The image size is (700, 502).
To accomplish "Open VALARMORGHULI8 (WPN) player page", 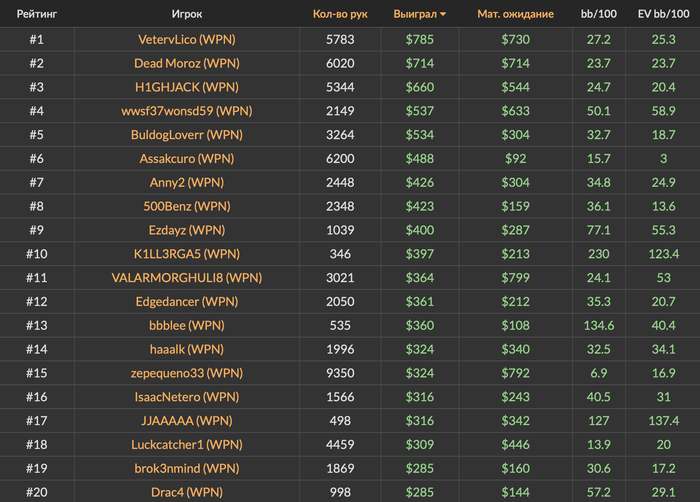I will click(187, 277).
